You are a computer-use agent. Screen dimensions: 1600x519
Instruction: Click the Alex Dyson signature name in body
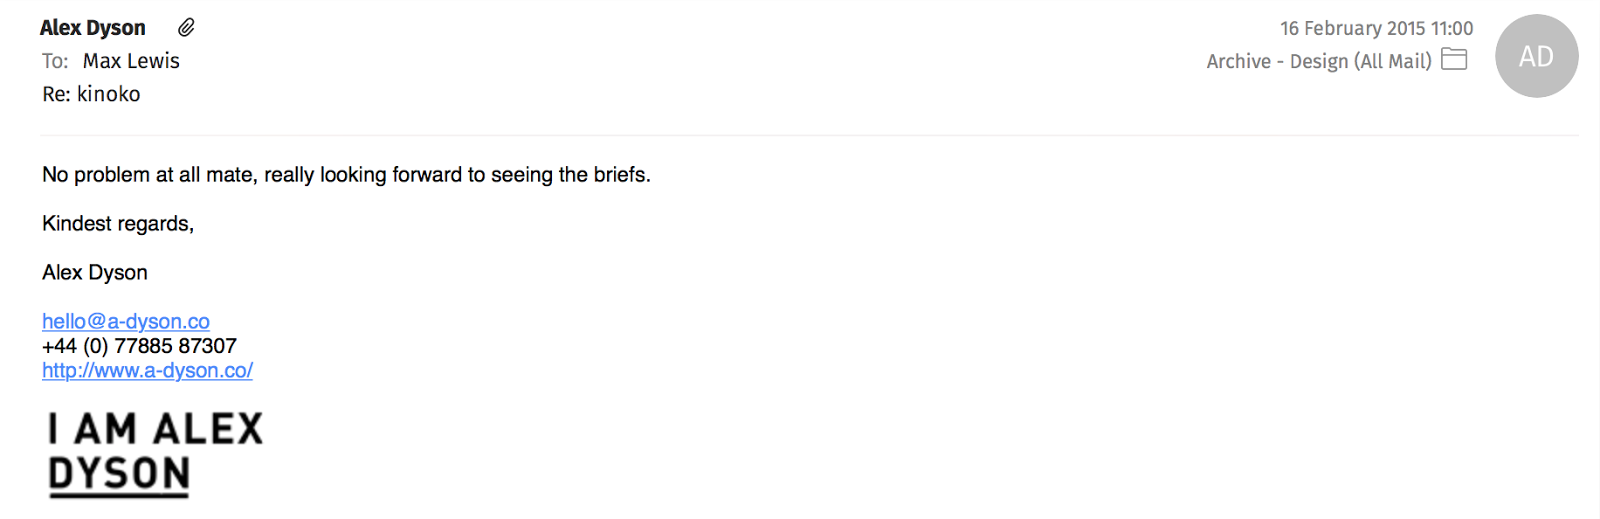[95, 273]
